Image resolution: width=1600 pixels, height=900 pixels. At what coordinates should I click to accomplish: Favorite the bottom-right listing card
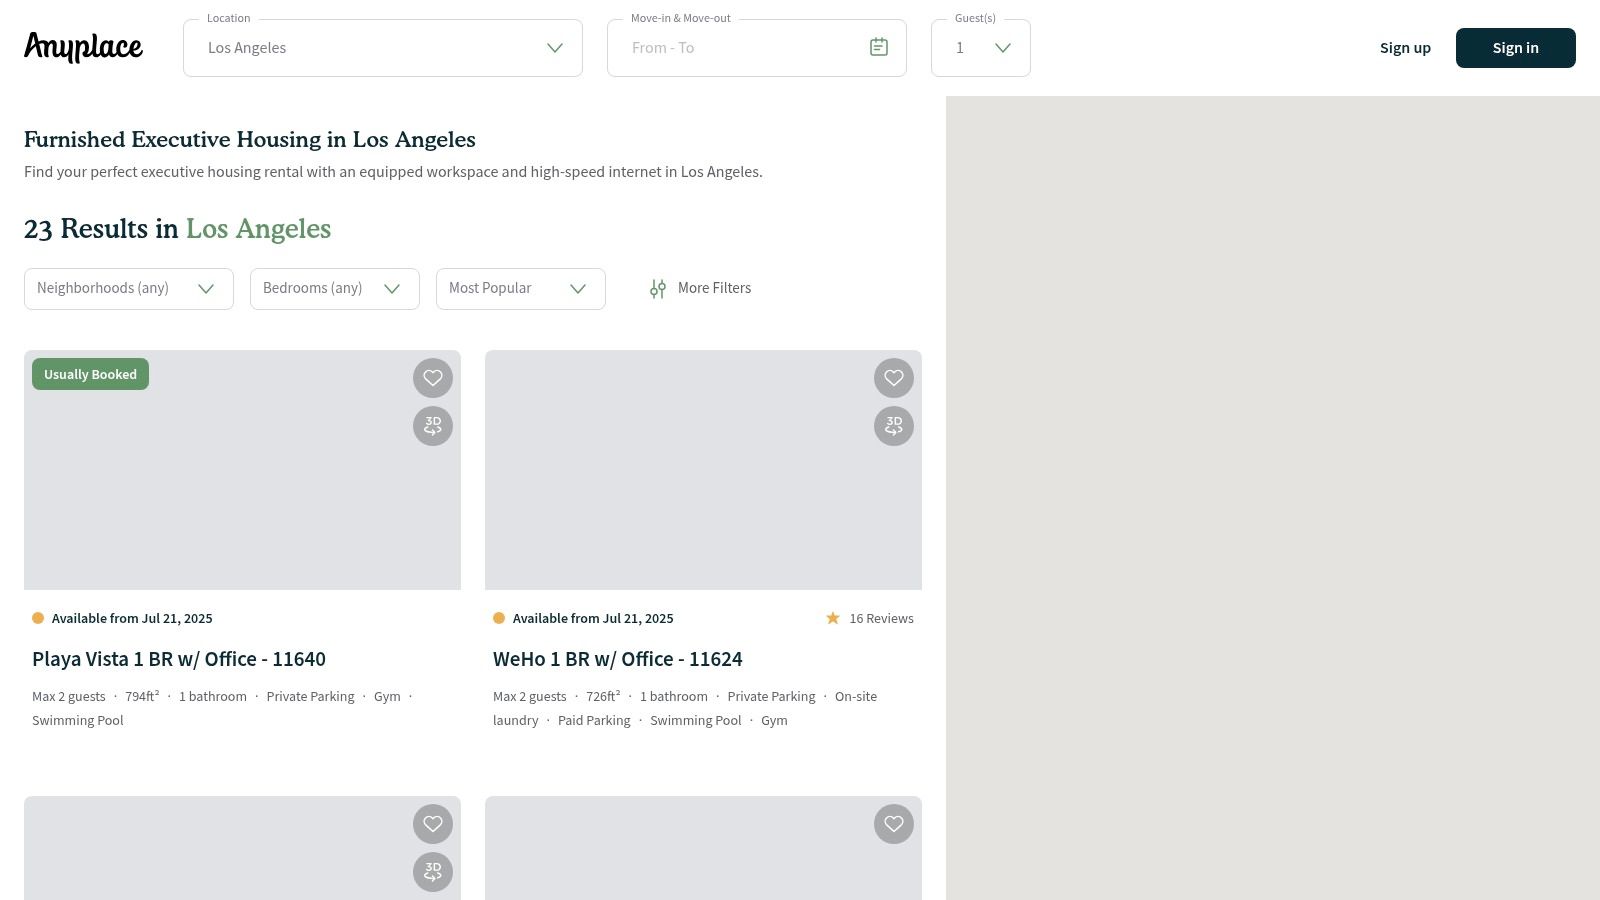(x=894, y=824)
